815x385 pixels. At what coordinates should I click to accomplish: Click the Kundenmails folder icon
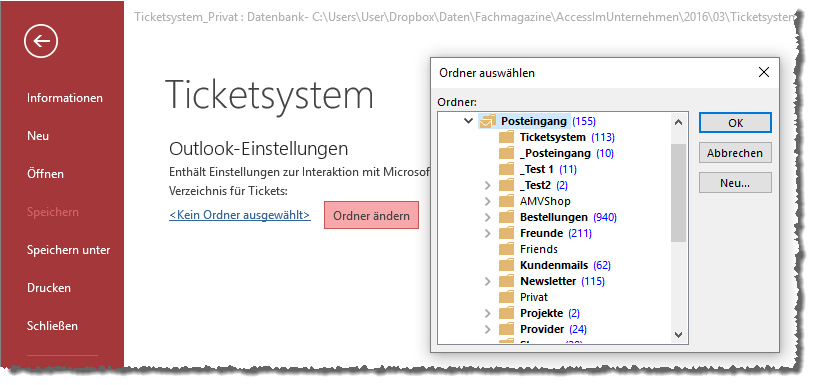506,265
